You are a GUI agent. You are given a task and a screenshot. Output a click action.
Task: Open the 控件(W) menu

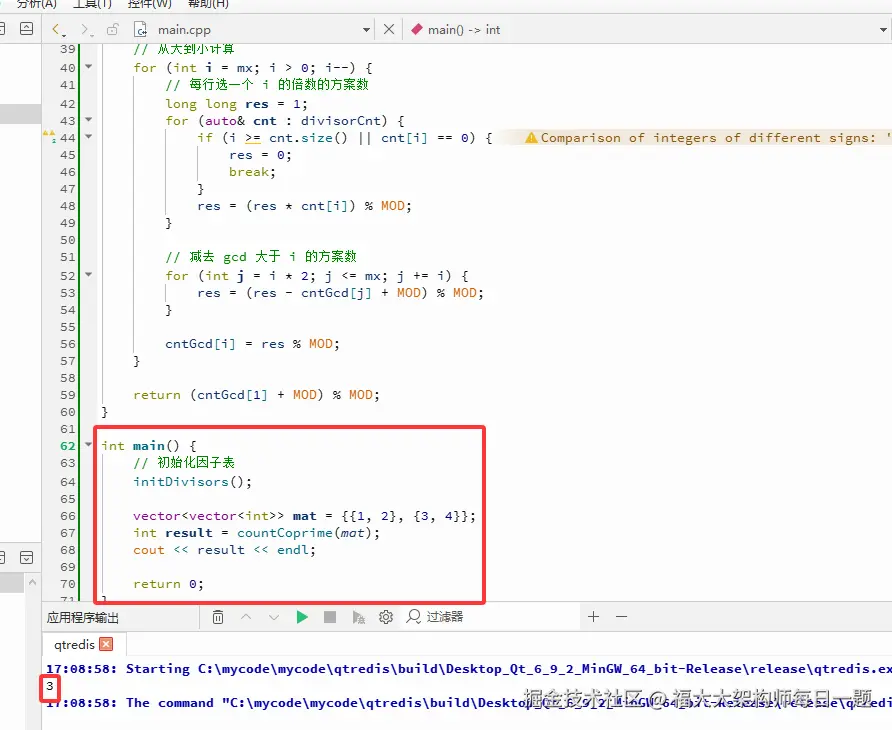pyautogui.click(x=150, y=4)
